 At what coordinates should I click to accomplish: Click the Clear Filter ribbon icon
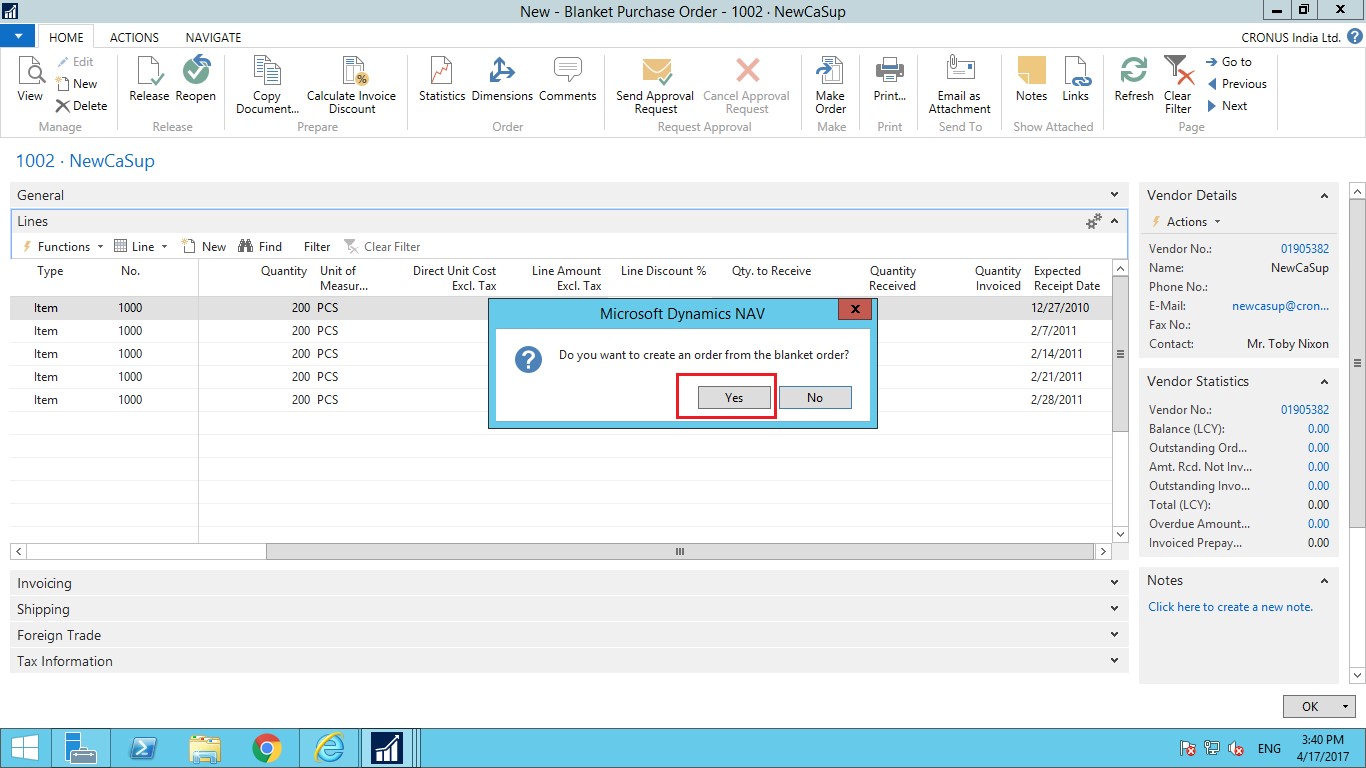(x=1178, y=86)
